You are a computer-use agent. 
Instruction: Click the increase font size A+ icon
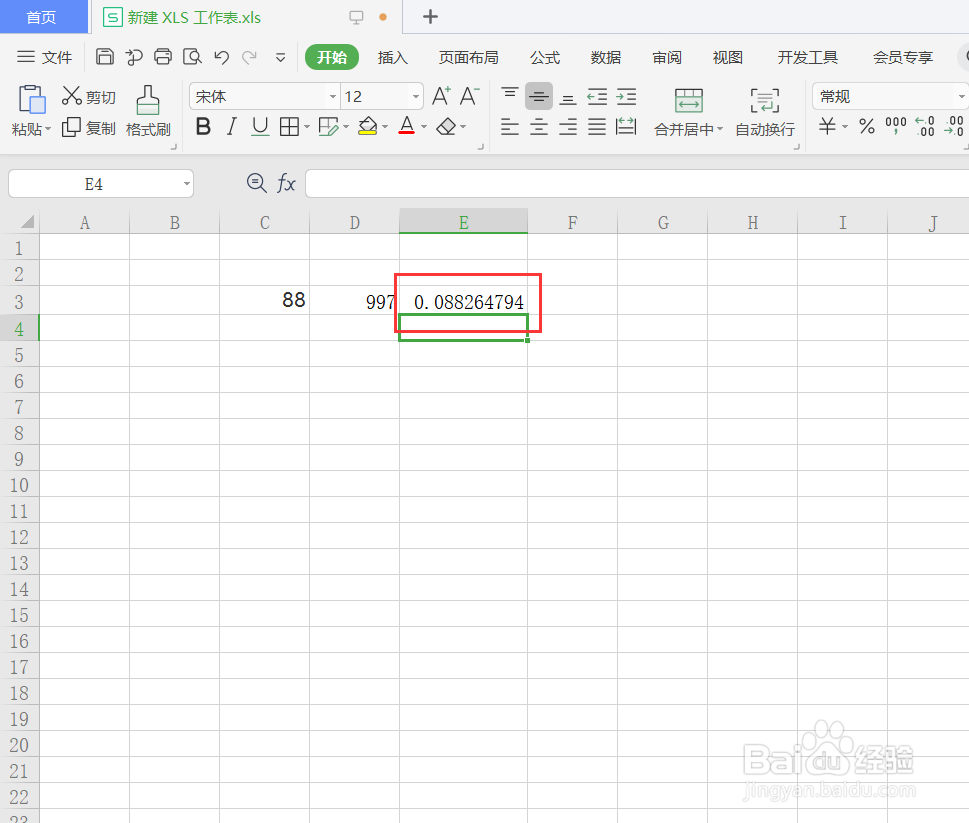(440, 95)
